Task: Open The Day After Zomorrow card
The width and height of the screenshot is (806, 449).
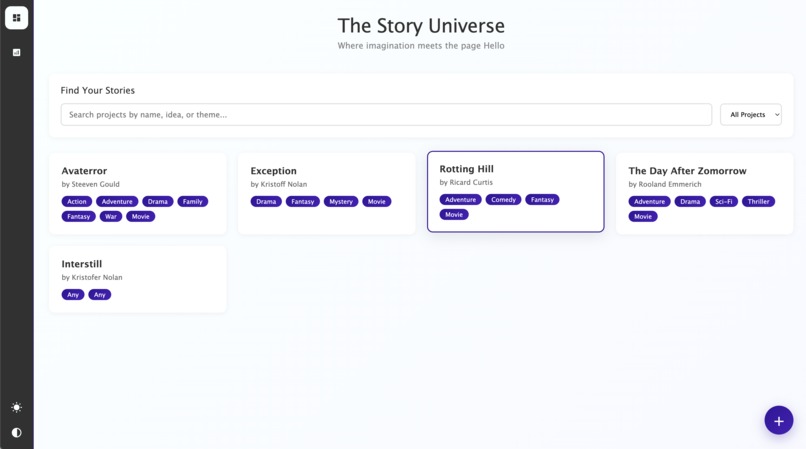Action: (x=704, y=193)
